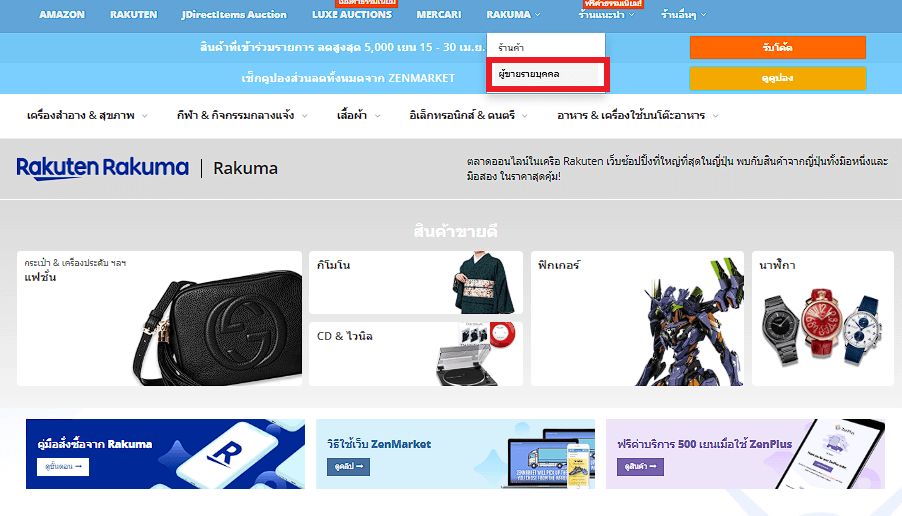Image resolution: width=902 pixels, height=516 pixels.
Task: Select ร้านค้า from Rakuma dropdown menu
Action: point(512,47)
